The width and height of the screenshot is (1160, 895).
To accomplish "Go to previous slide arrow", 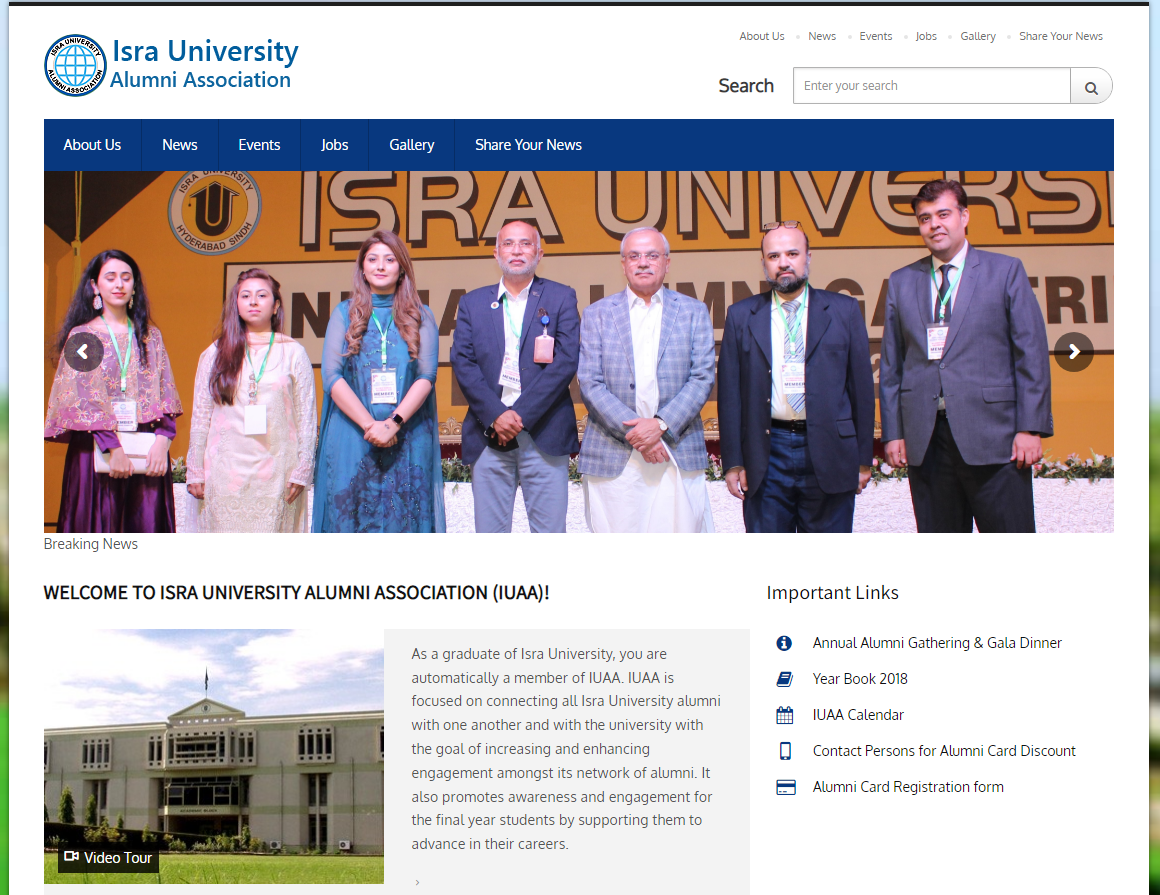I will [84, 352].
